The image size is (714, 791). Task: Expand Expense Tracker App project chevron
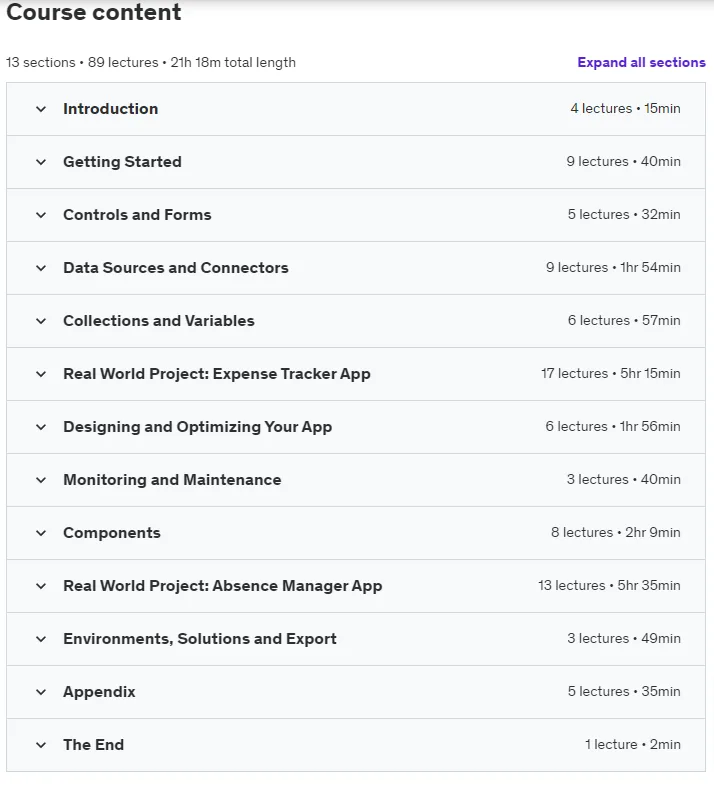tap(41, 374)
